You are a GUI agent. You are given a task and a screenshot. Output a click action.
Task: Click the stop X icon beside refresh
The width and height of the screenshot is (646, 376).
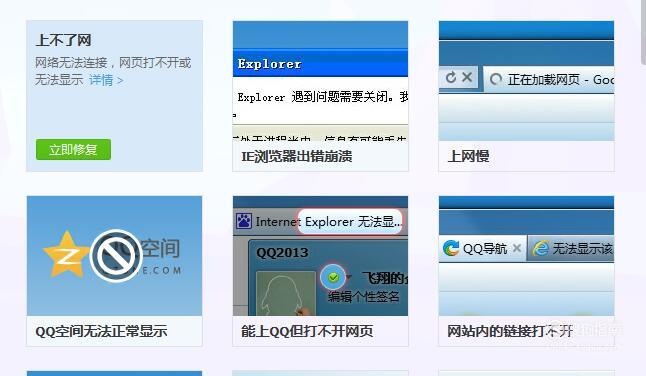pos(467,77)
